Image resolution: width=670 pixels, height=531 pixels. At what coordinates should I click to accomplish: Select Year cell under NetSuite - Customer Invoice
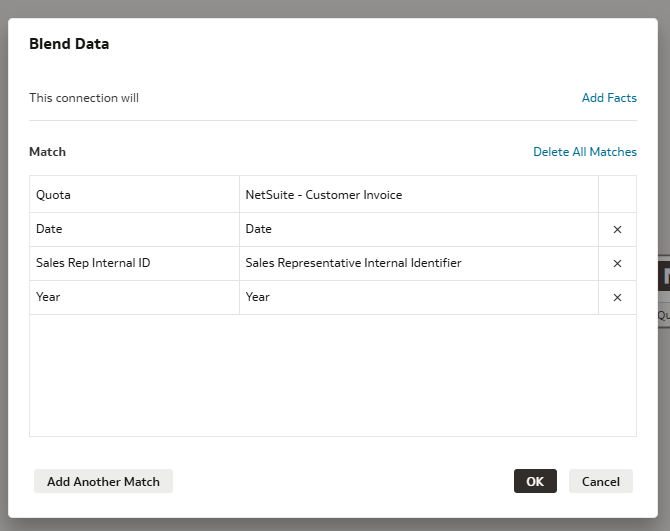(418, 297)
